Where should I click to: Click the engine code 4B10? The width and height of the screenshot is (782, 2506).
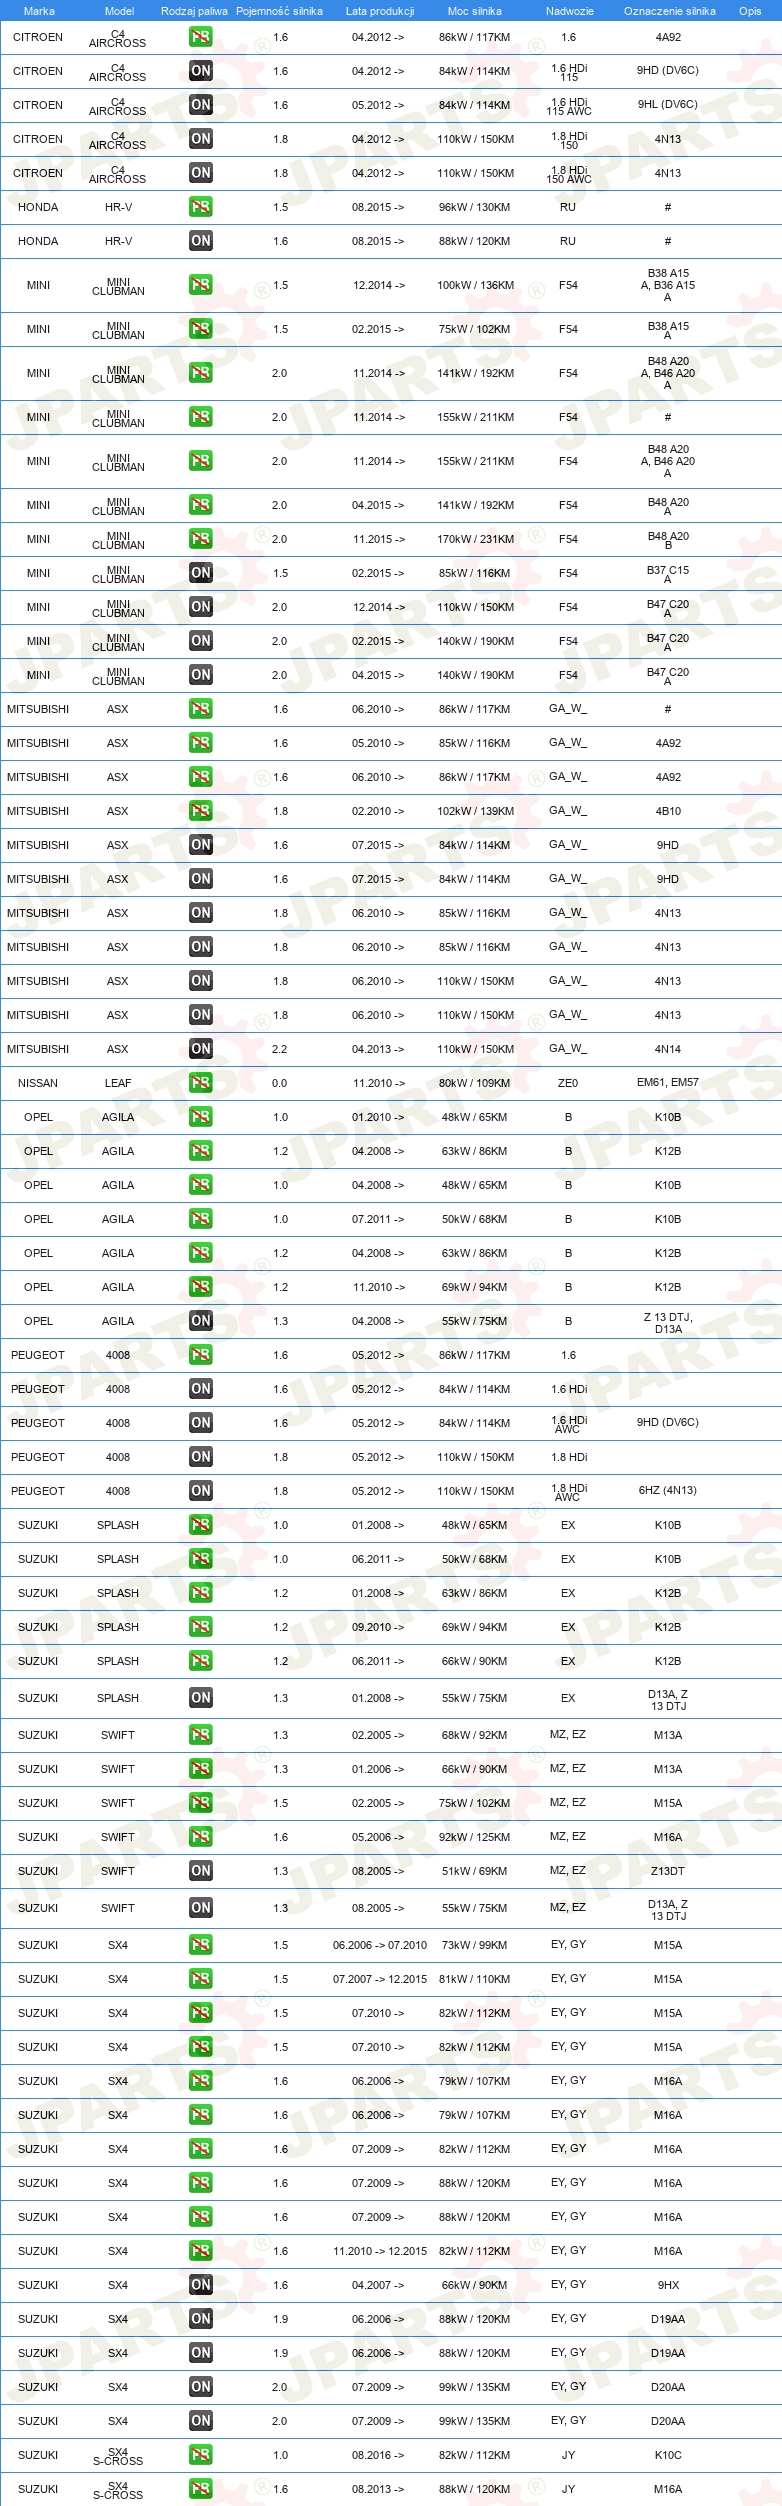pos(668,811)
